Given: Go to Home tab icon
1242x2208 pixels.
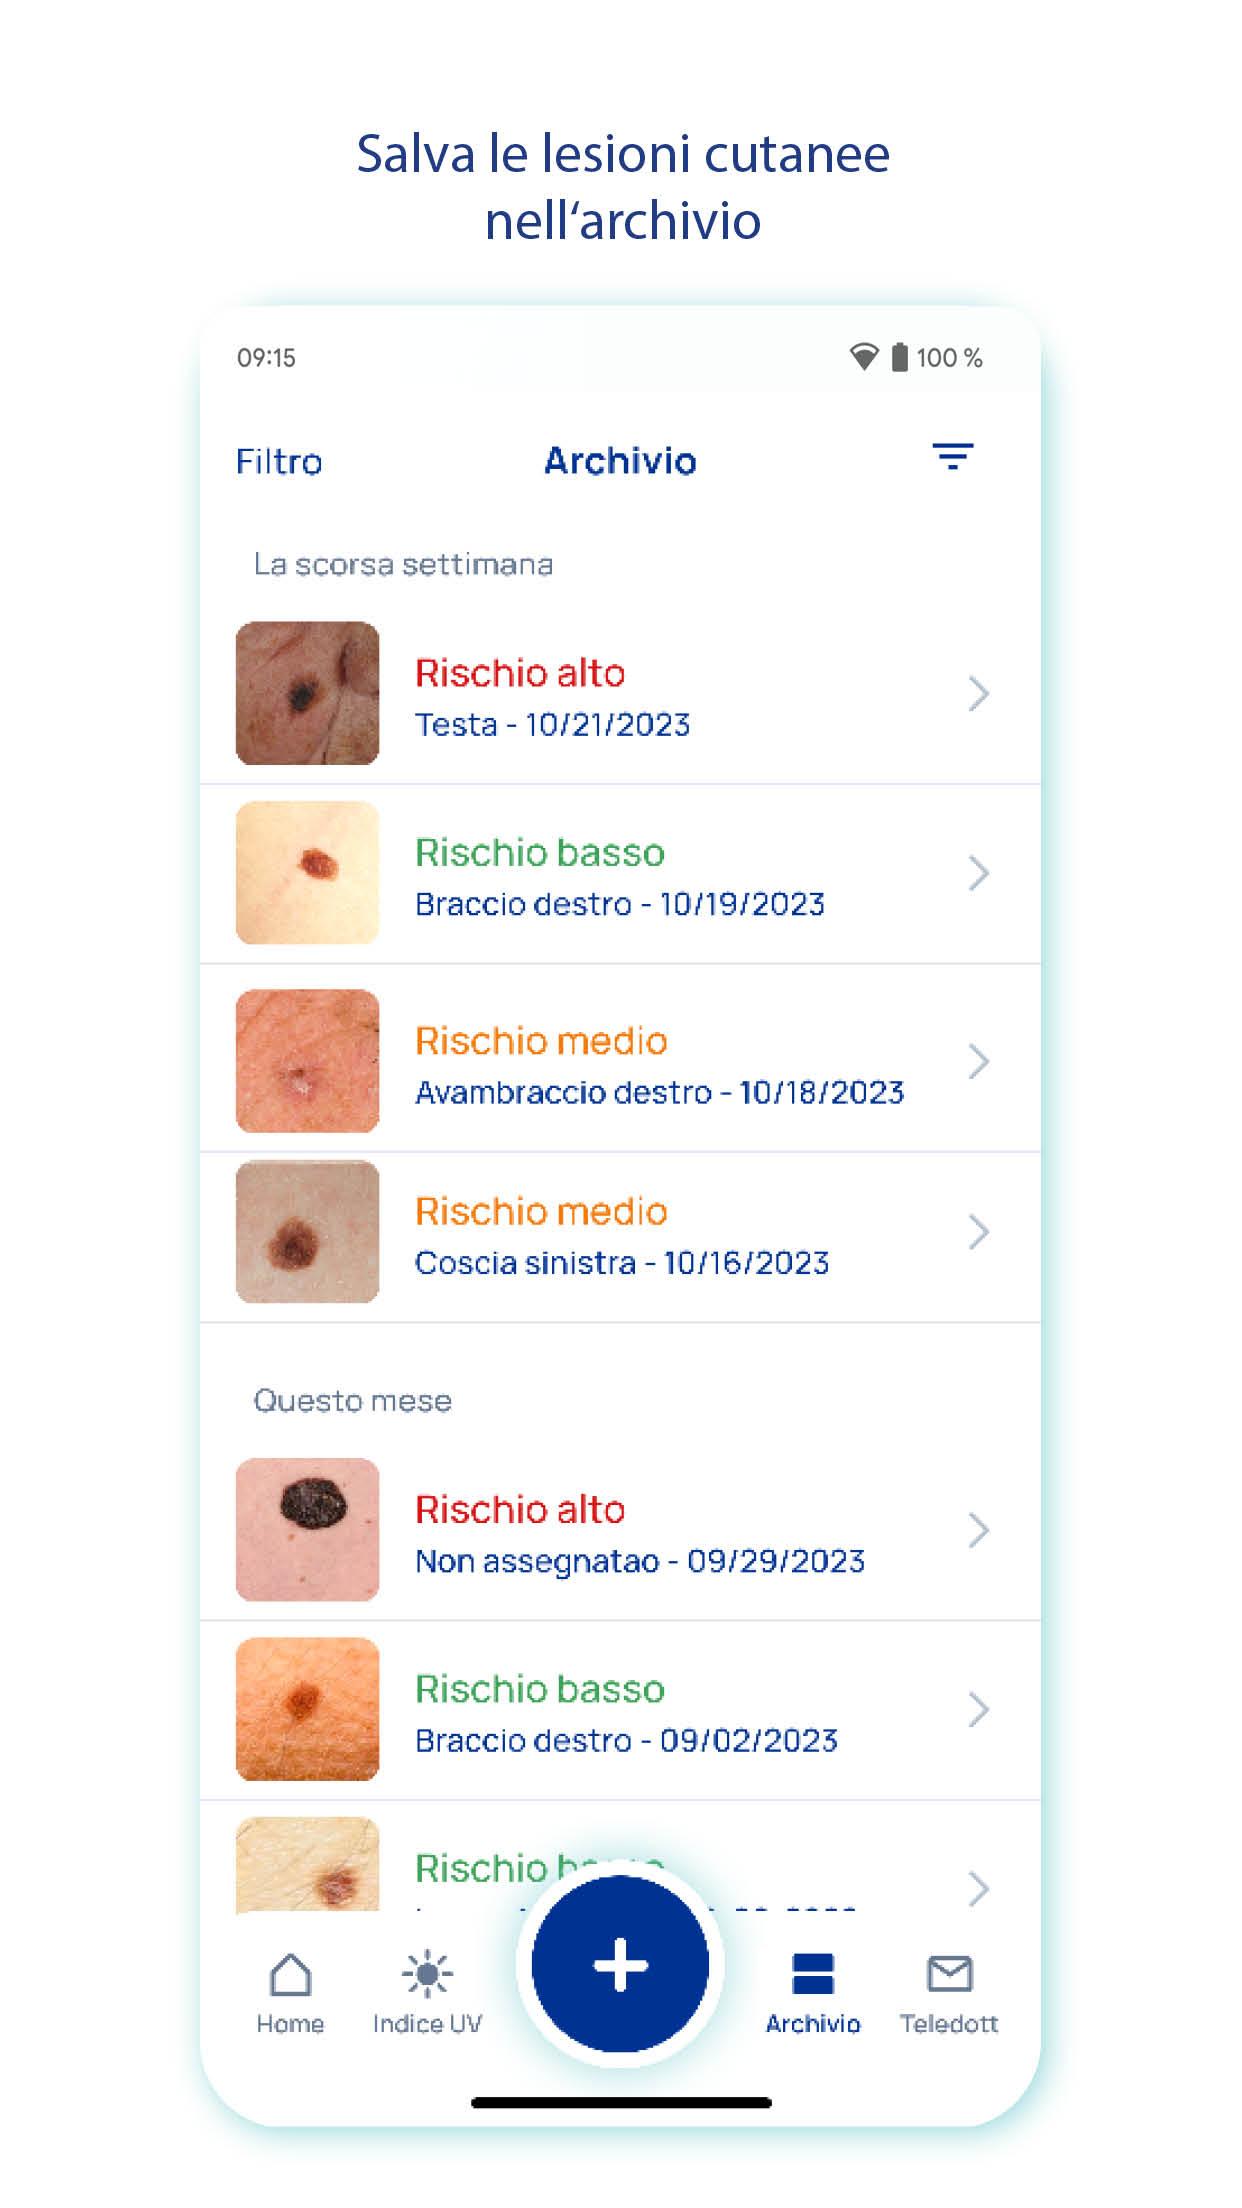Looking at the screenshot, I should 290,1974.
